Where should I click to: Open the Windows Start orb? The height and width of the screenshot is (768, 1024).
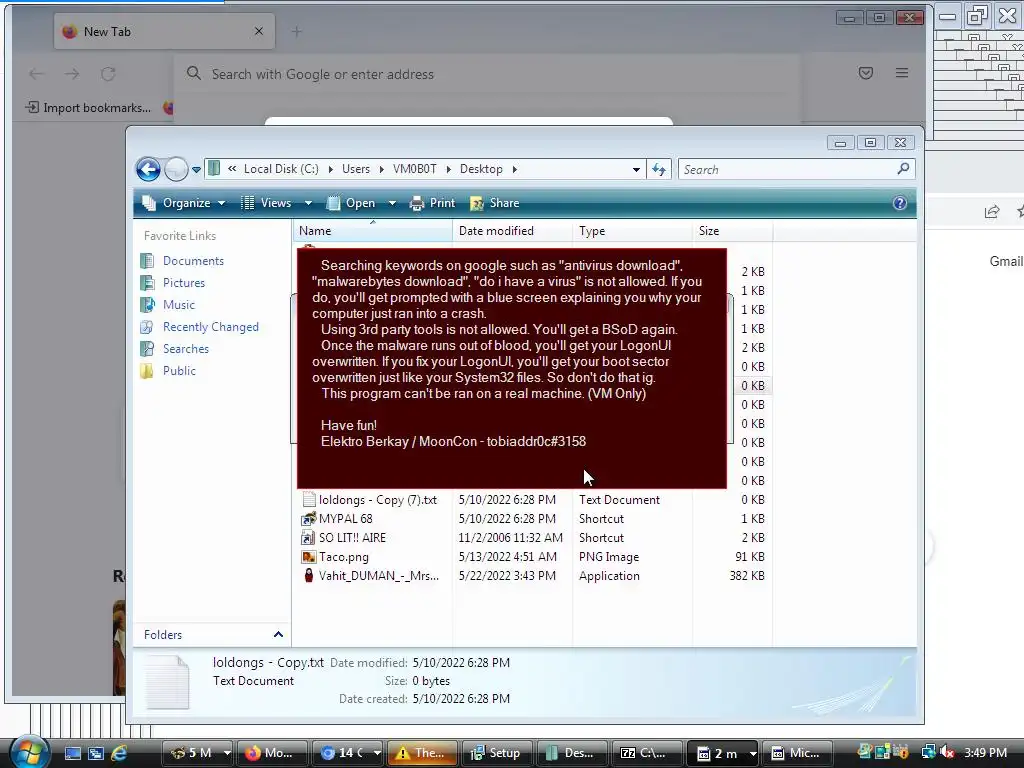[x=29, y=752]
